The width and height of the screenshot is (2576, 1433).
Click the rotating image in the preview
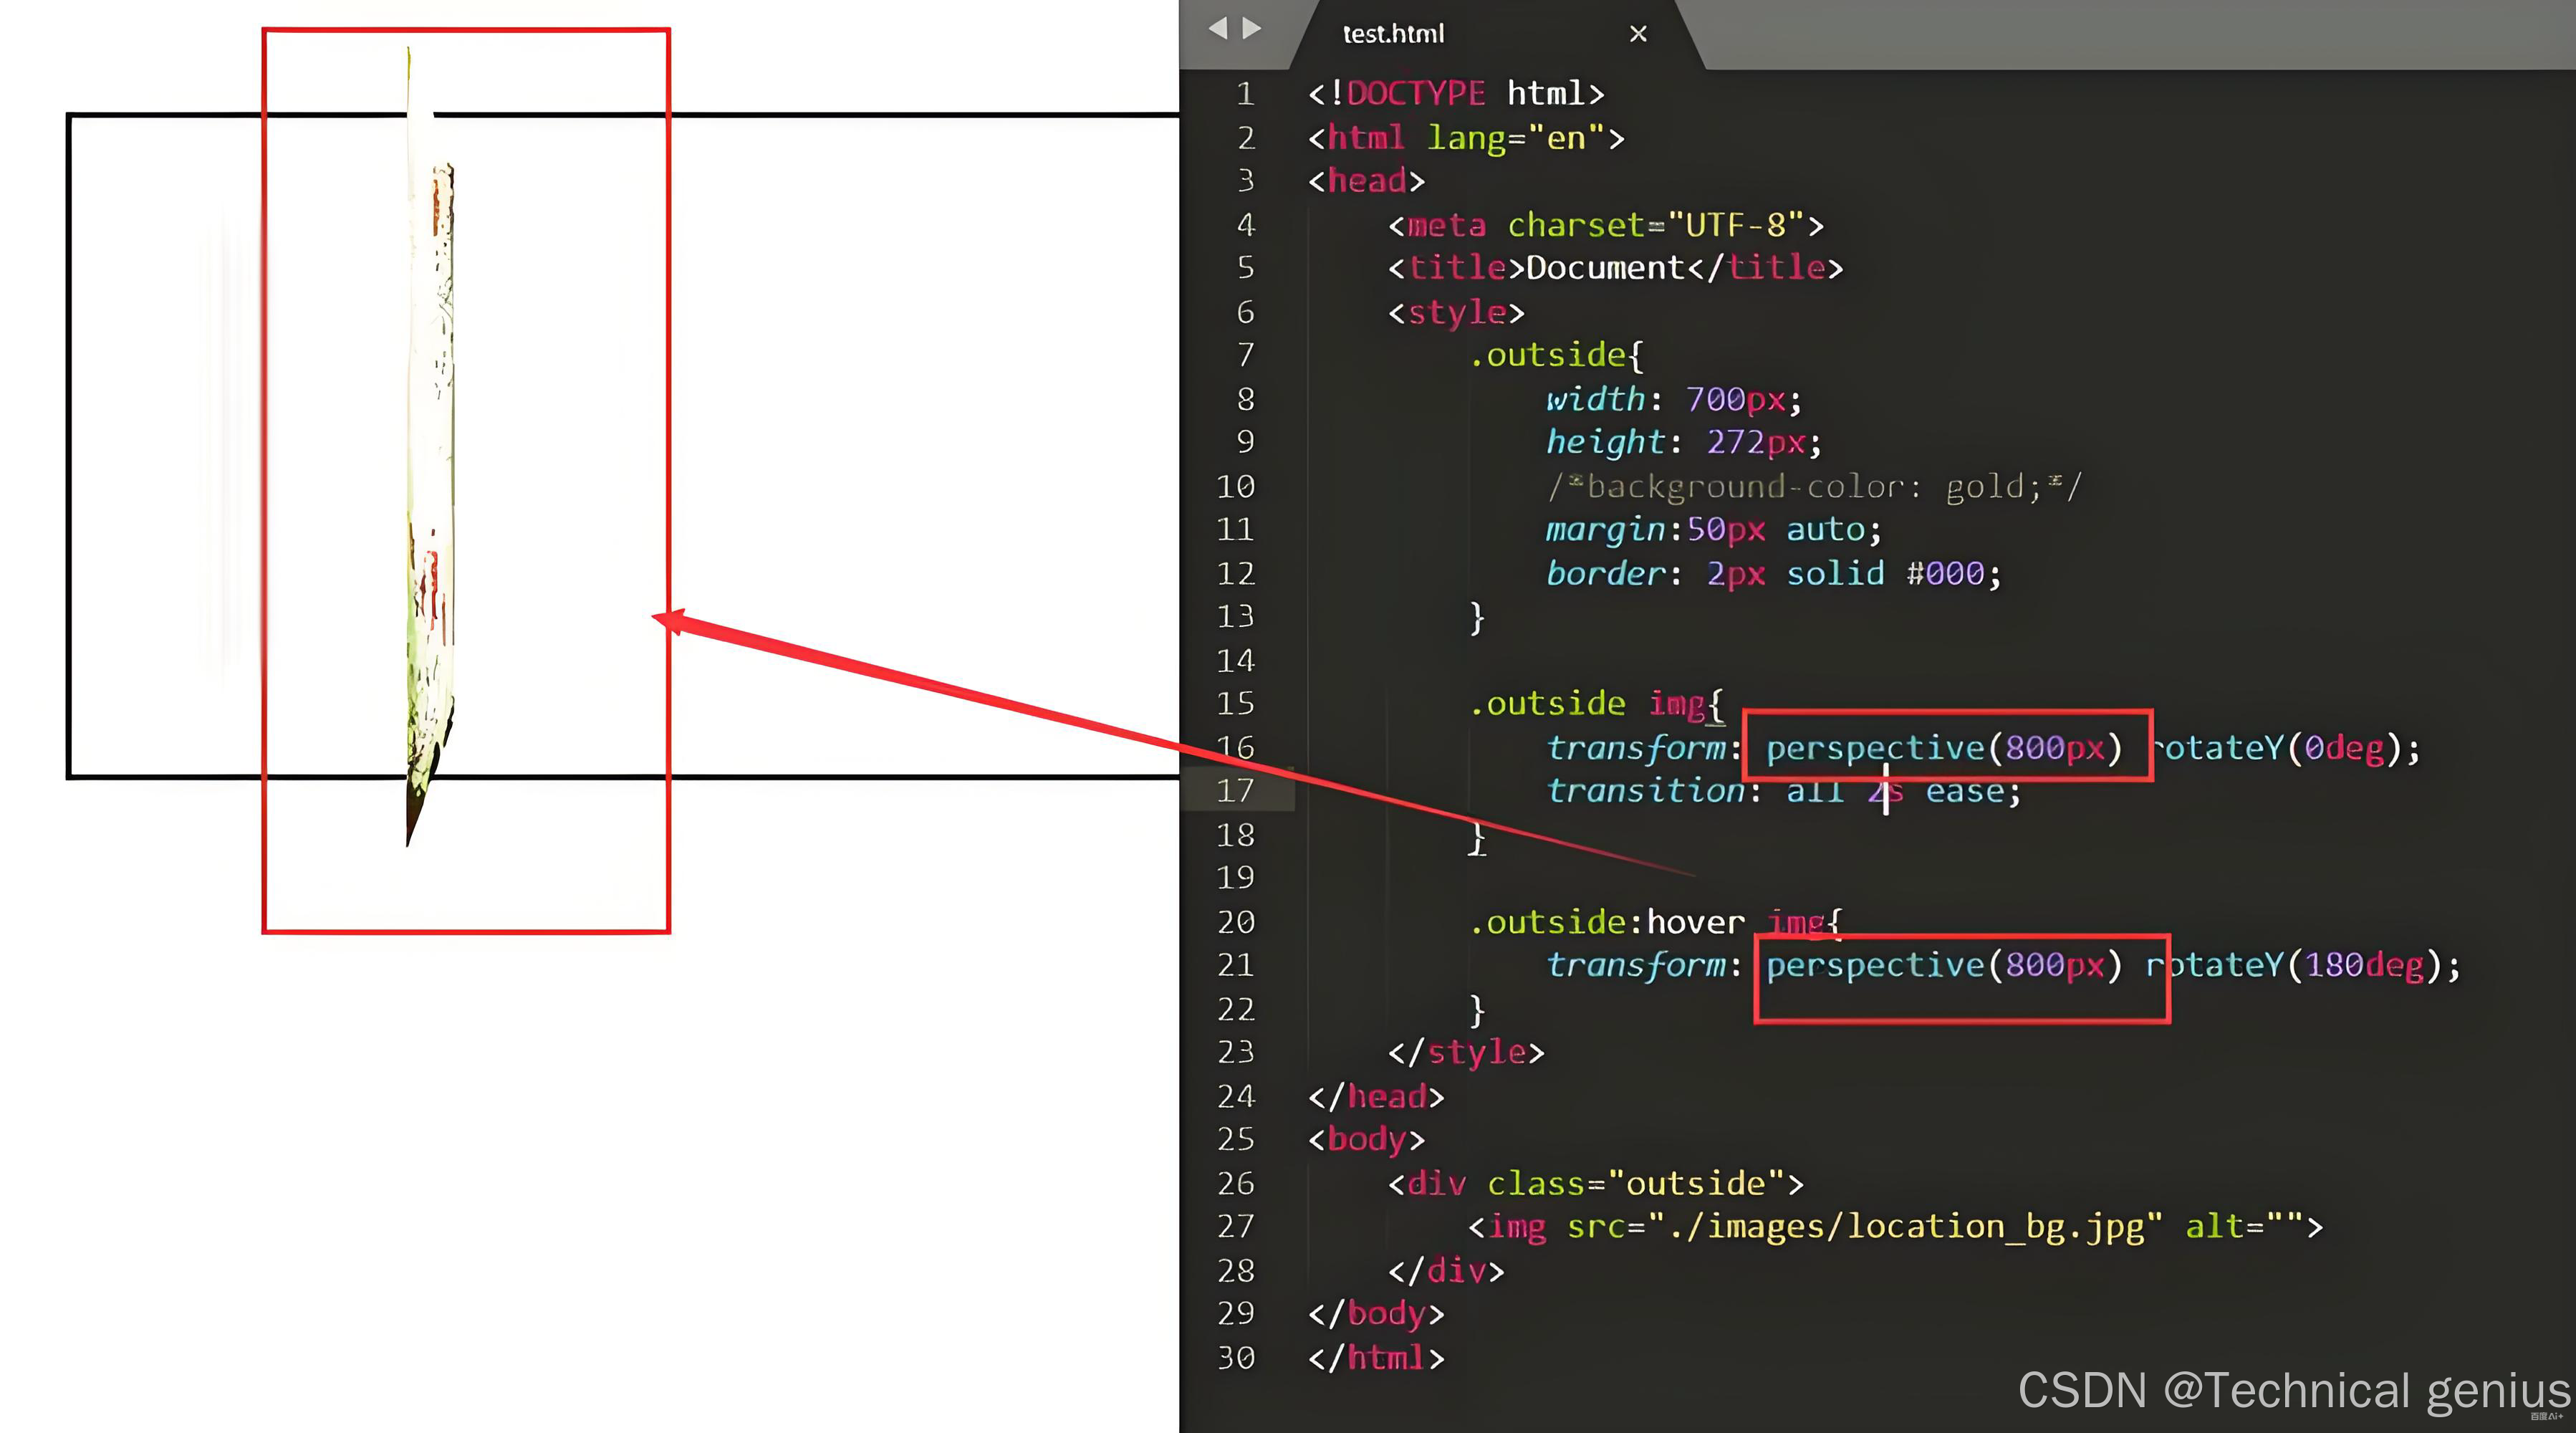click(431, 450)
